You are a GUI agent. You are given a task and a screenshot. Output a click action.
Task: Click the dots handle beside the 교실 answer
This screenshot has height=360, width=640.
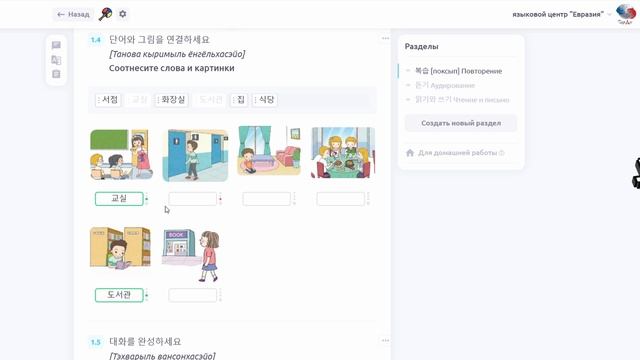(x=147, y=199)
